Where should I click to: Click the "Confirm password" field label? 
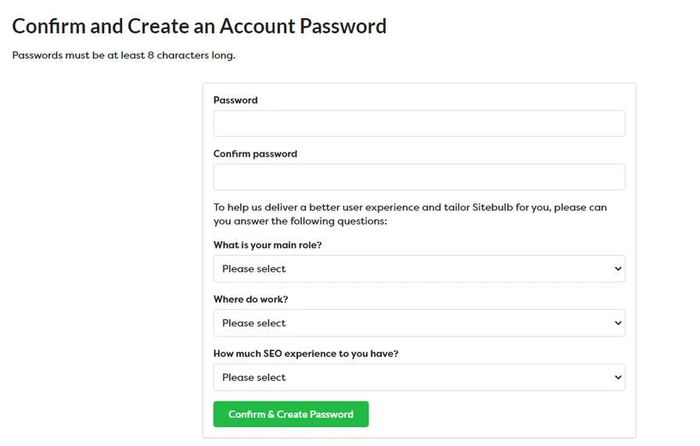point(255,154)
